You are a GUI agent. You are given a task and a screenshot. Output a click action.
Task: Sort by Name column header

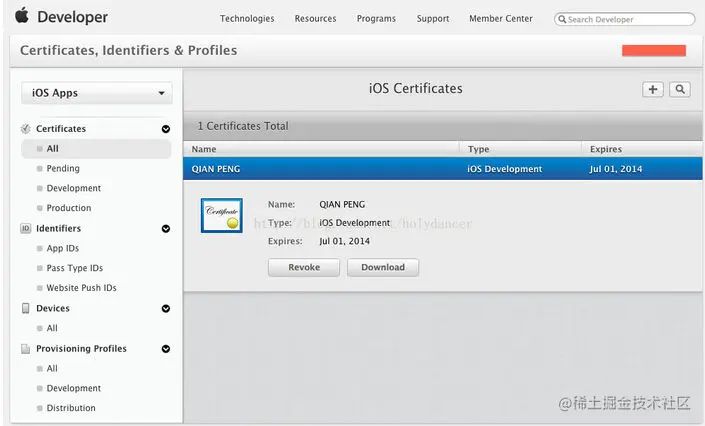coord(321,149)
